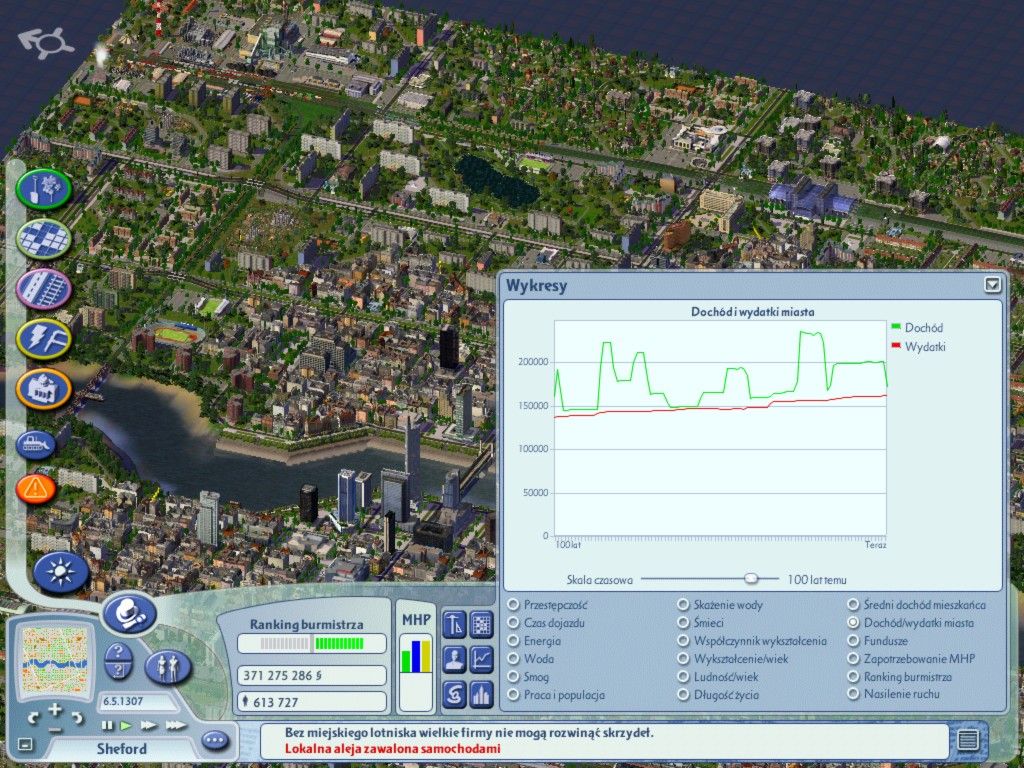The image size is (1024, 768).
Task: Collapse the Wykresy panel with its arrow
Action: (x=992, y=284)
